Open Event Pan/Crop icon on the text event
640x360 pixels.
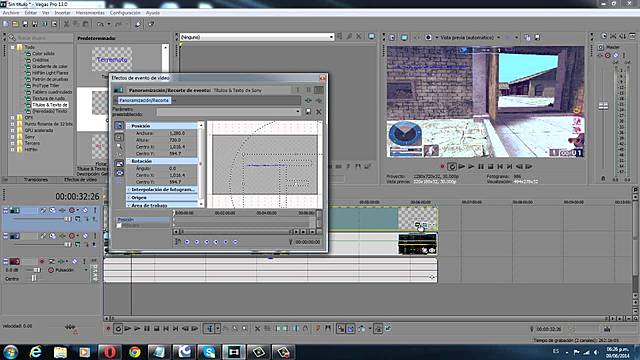coord(417,224)
